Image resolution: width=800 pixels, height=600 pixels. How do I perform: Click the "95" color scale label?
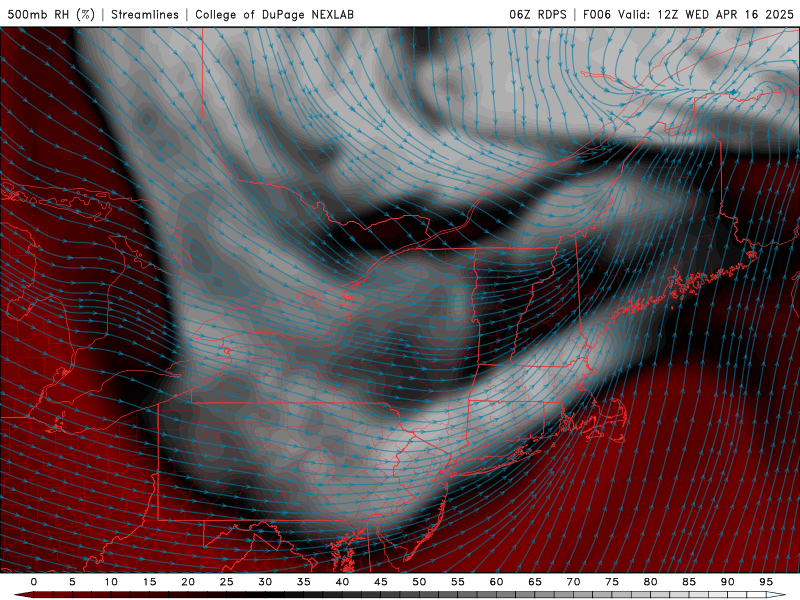click(x=766, y=582)
